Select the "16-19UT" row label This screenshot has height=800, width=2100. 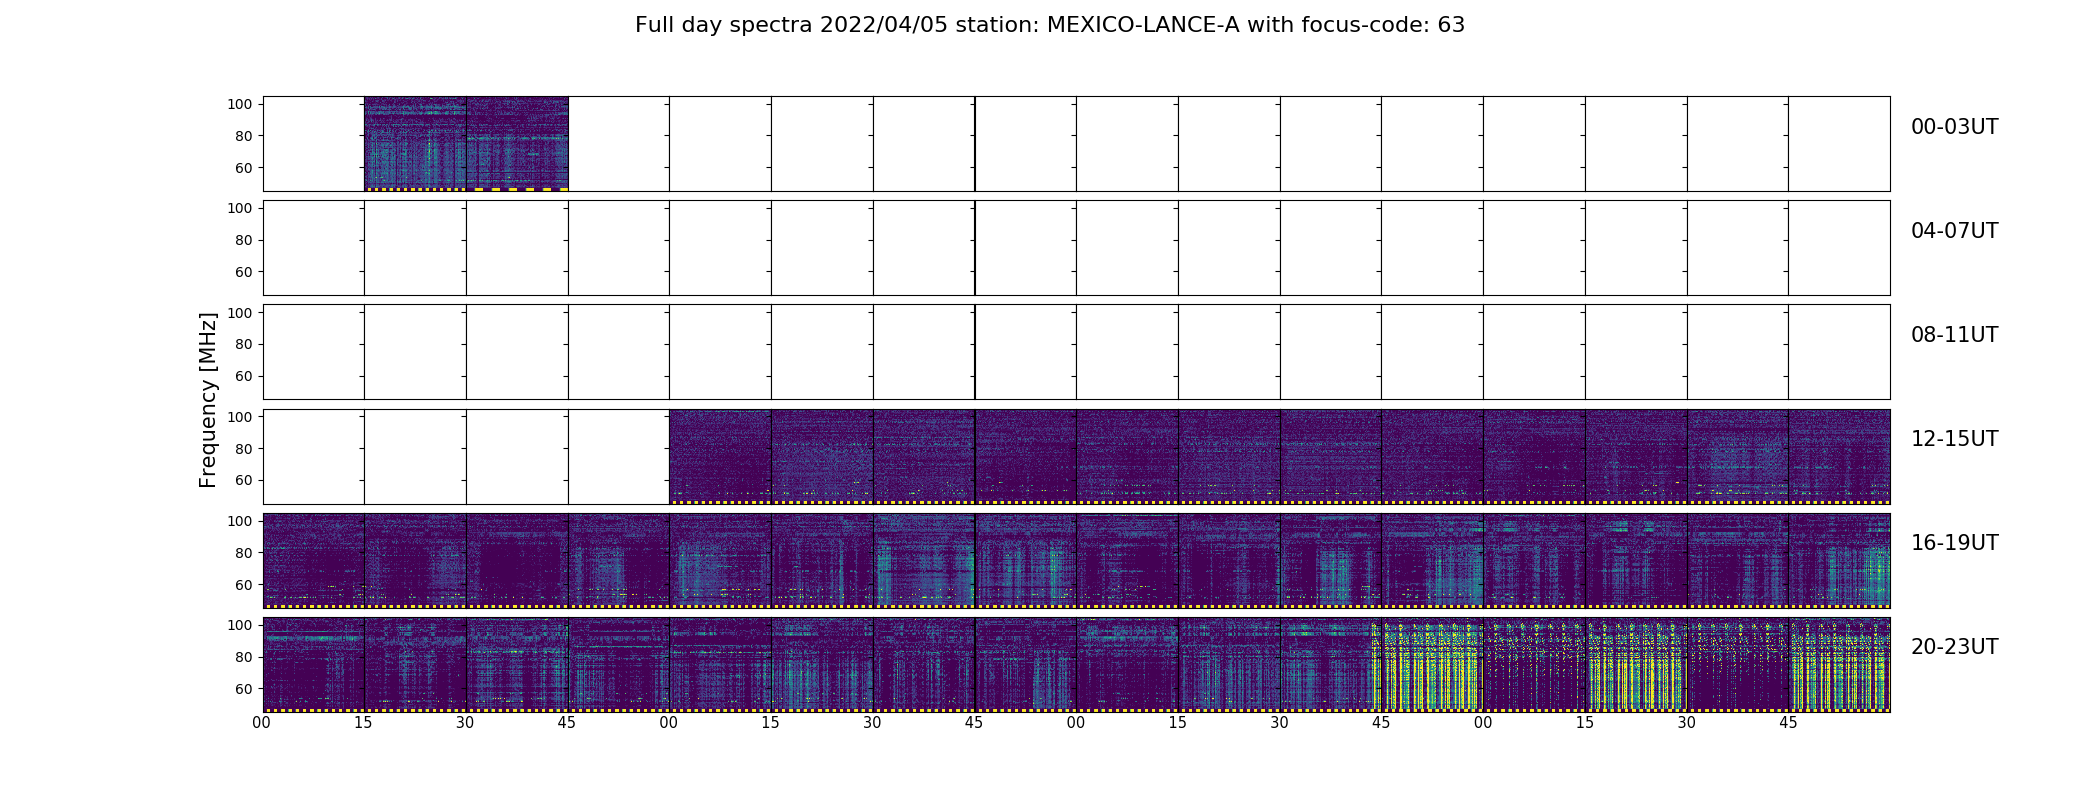click(1954, 543)
